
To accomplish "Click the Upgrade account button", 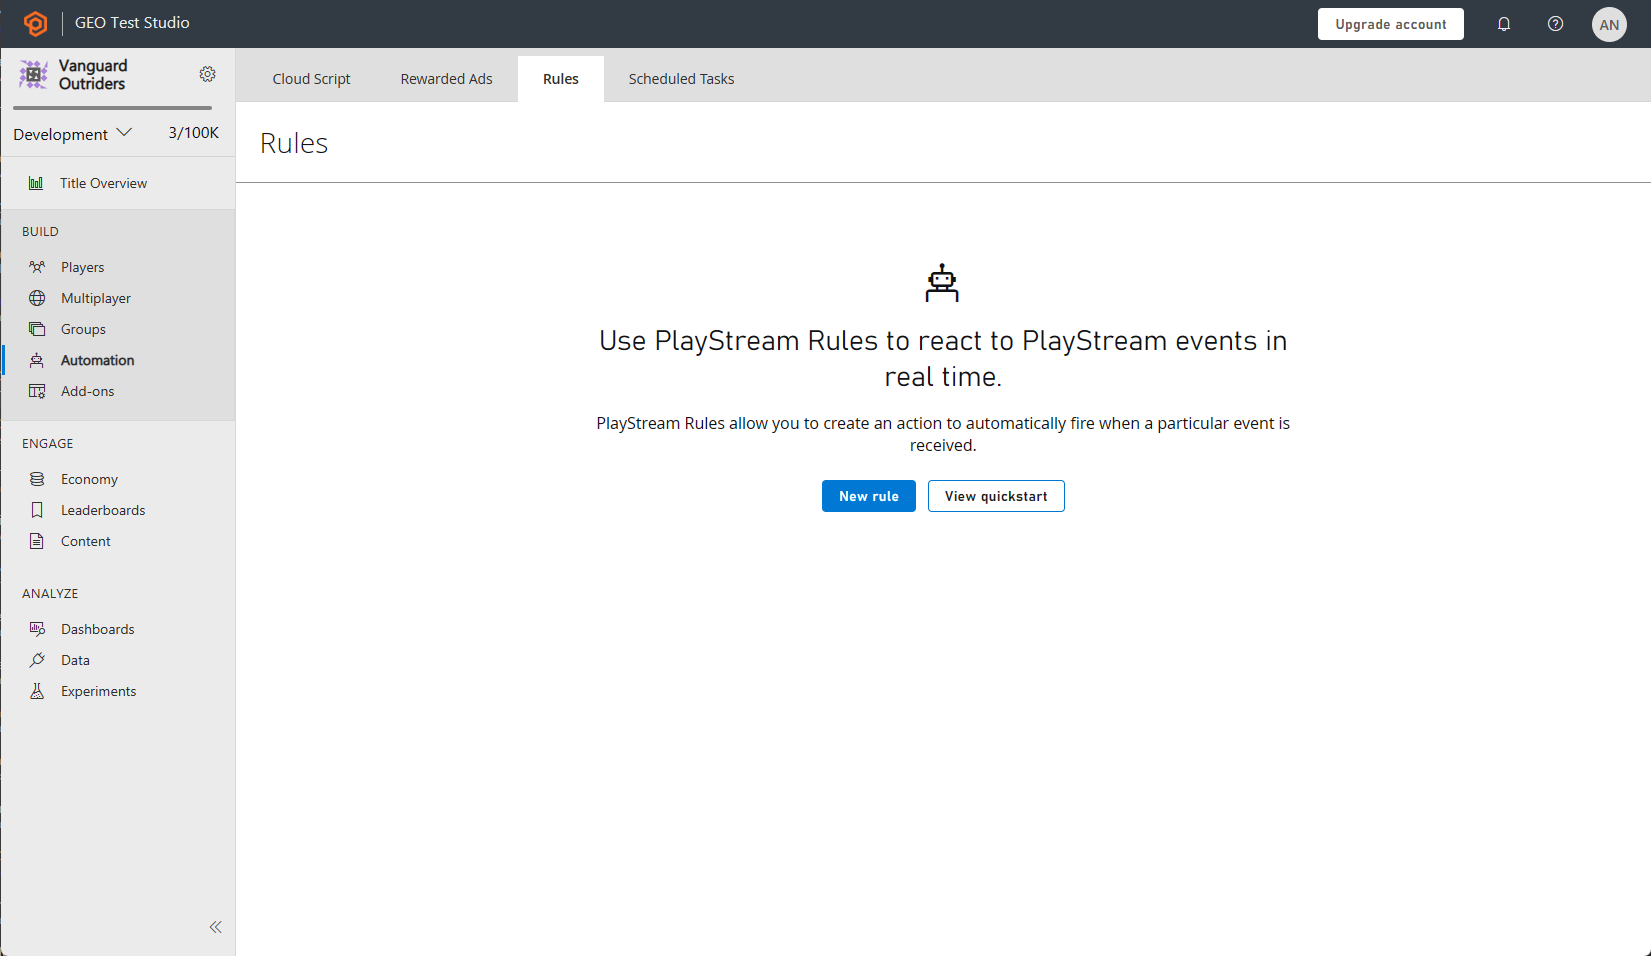I will tap(1391, 23).
